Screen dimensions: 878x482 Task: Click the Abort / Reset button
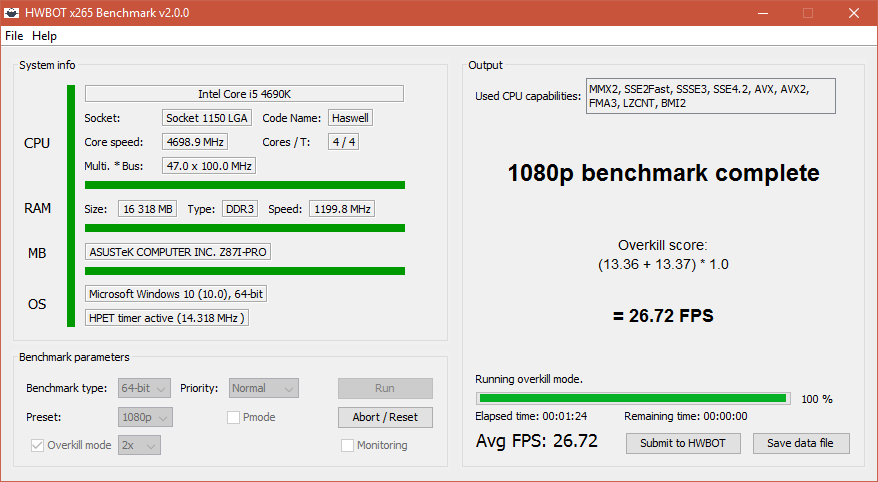coord(385,417)
